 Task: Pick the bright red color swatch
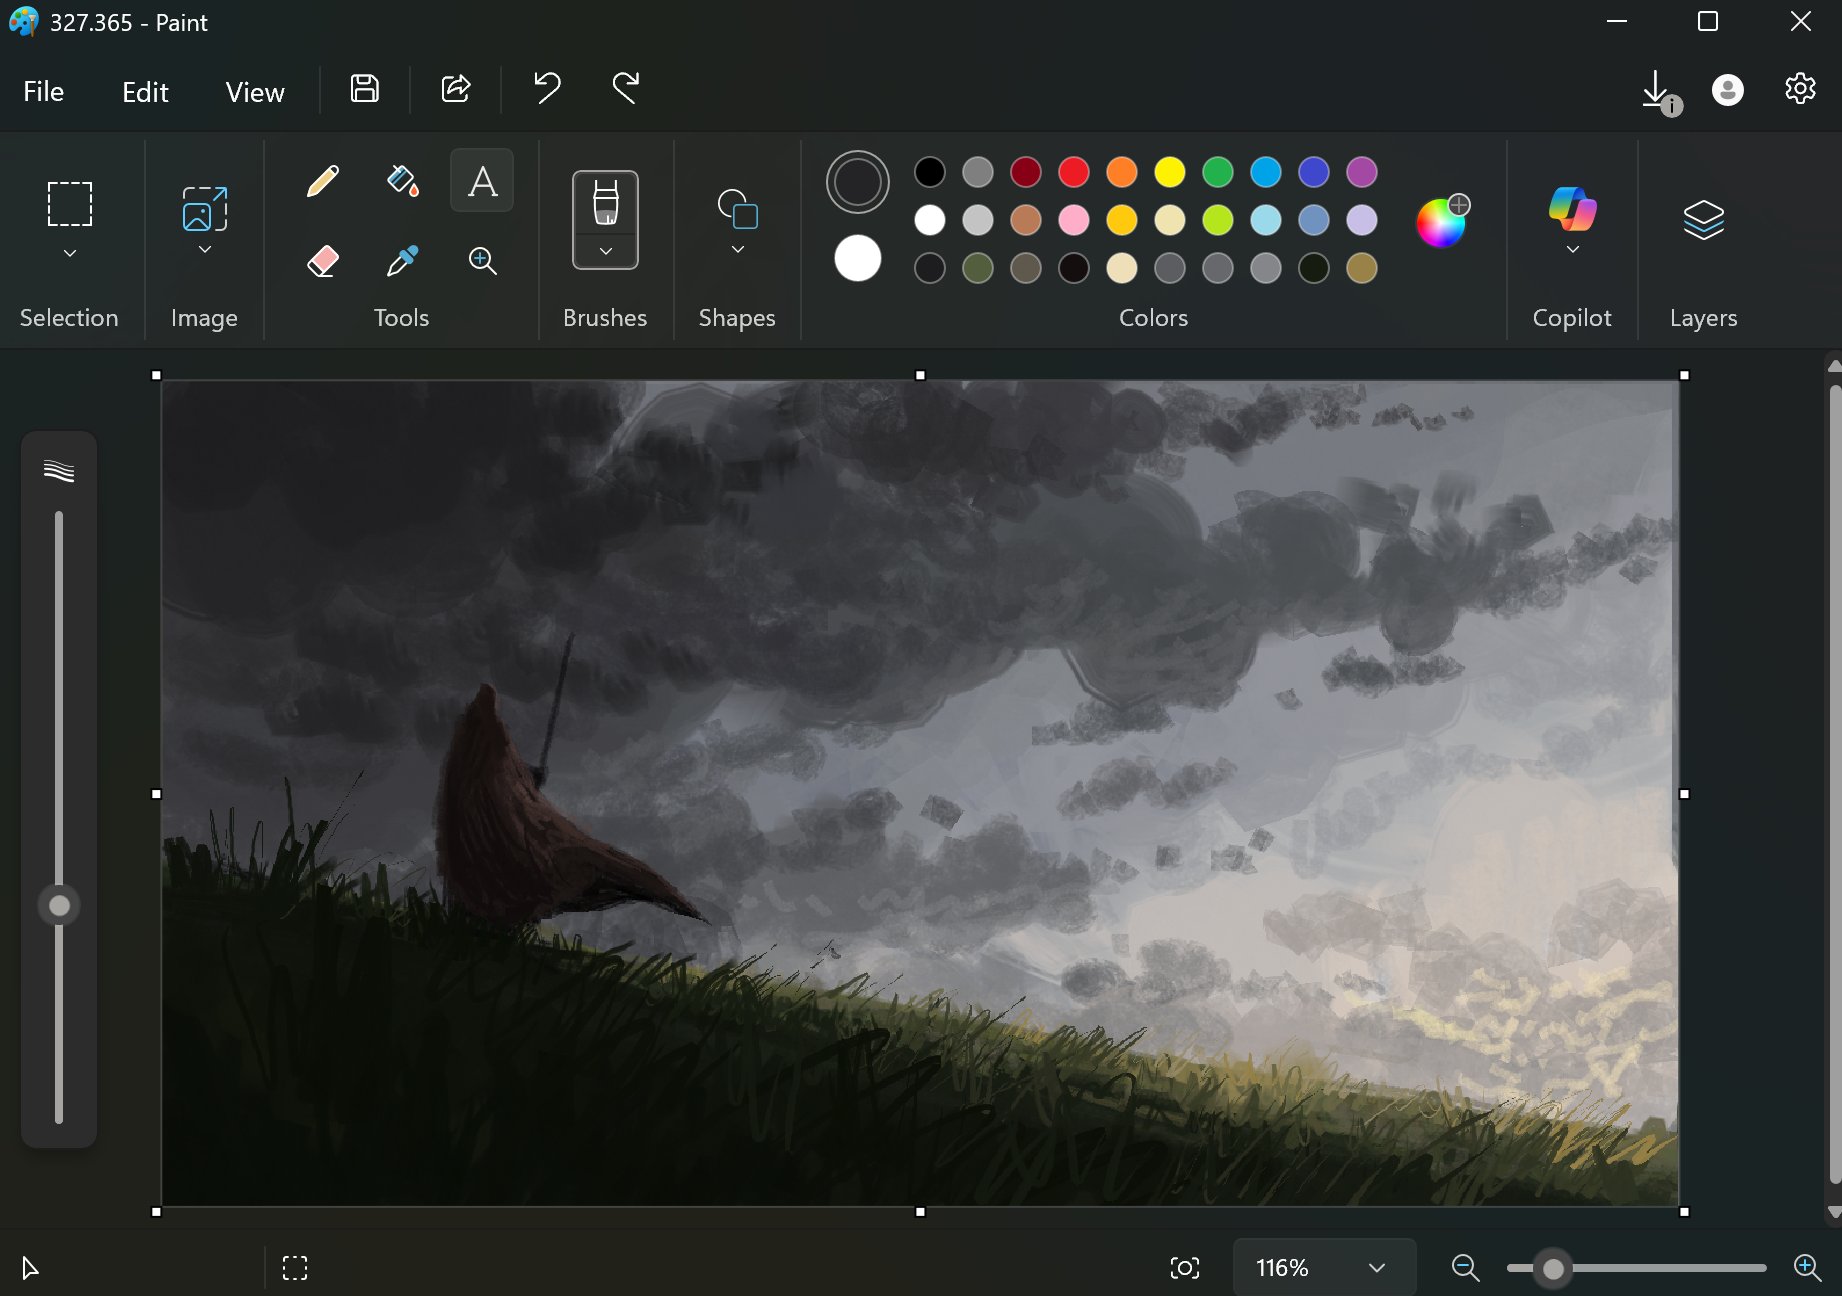tap(1074, 172)
